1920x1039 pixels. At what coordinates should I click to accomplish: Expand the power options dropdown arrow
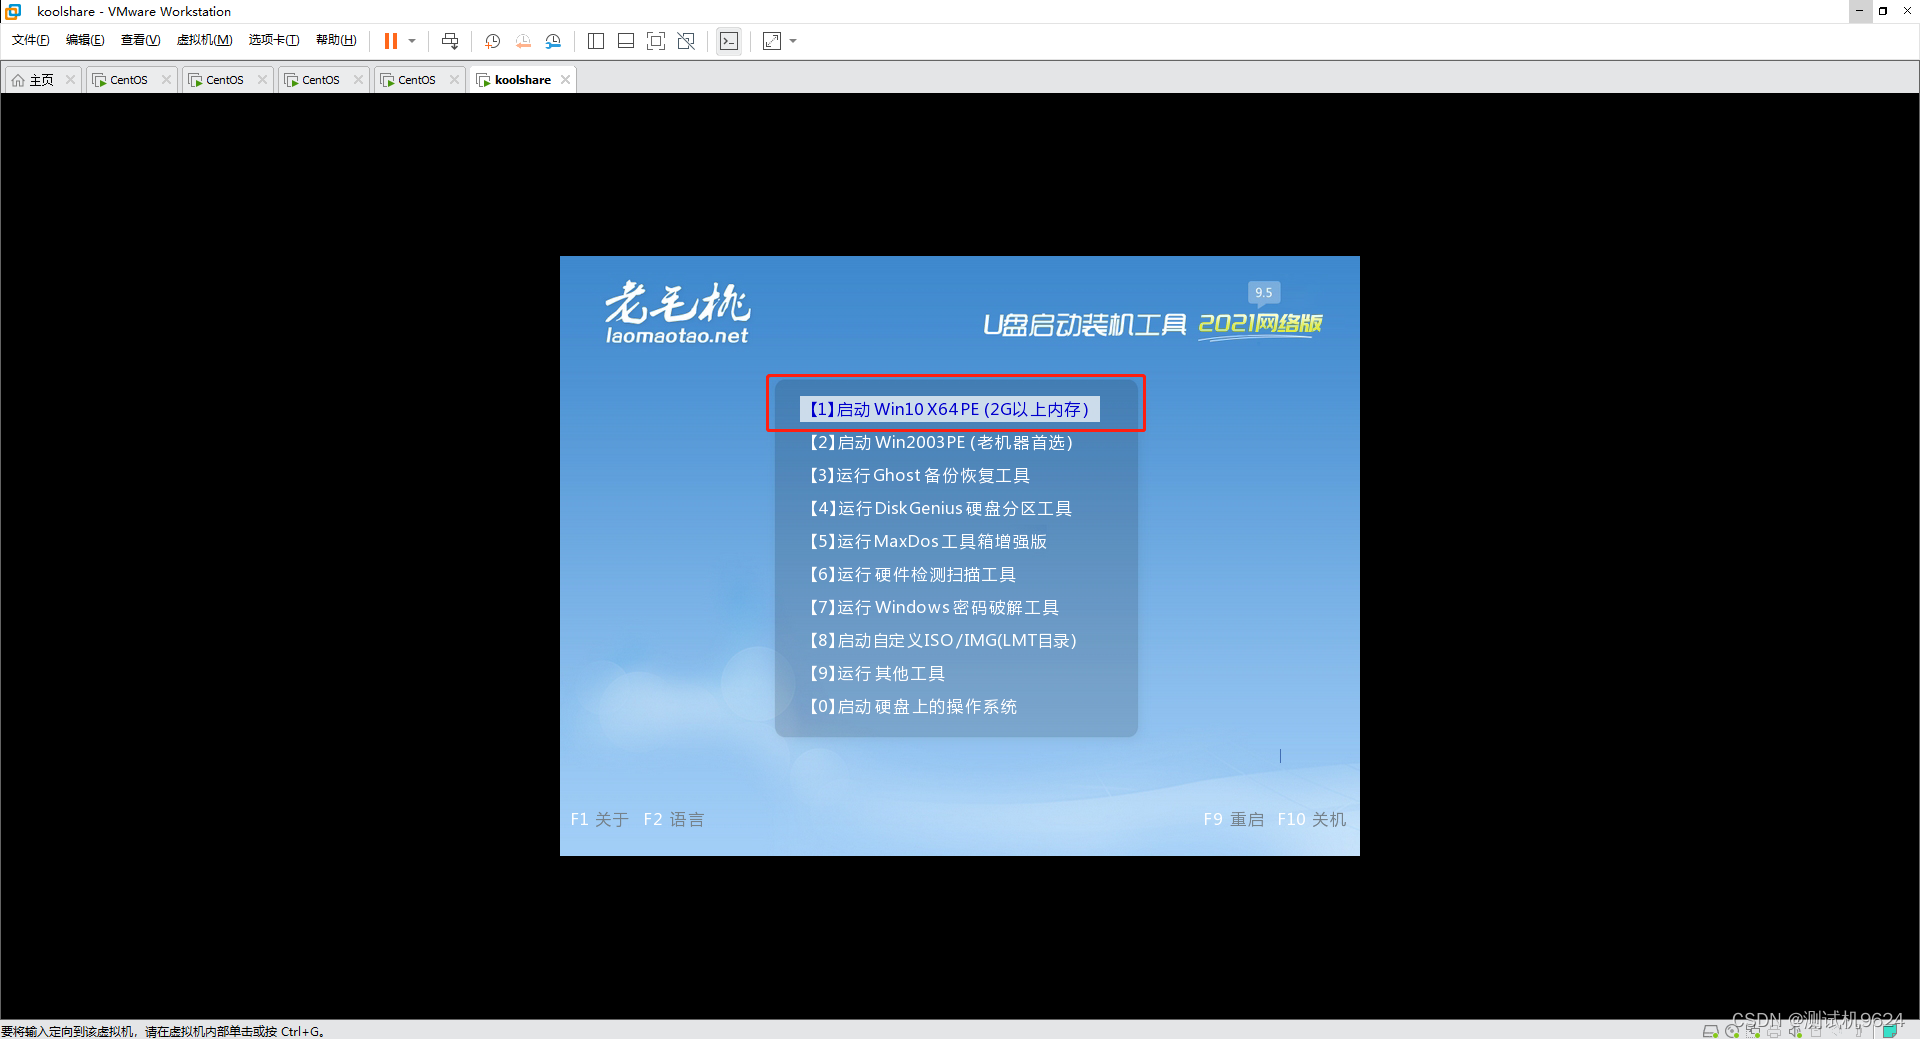point(412,41)
